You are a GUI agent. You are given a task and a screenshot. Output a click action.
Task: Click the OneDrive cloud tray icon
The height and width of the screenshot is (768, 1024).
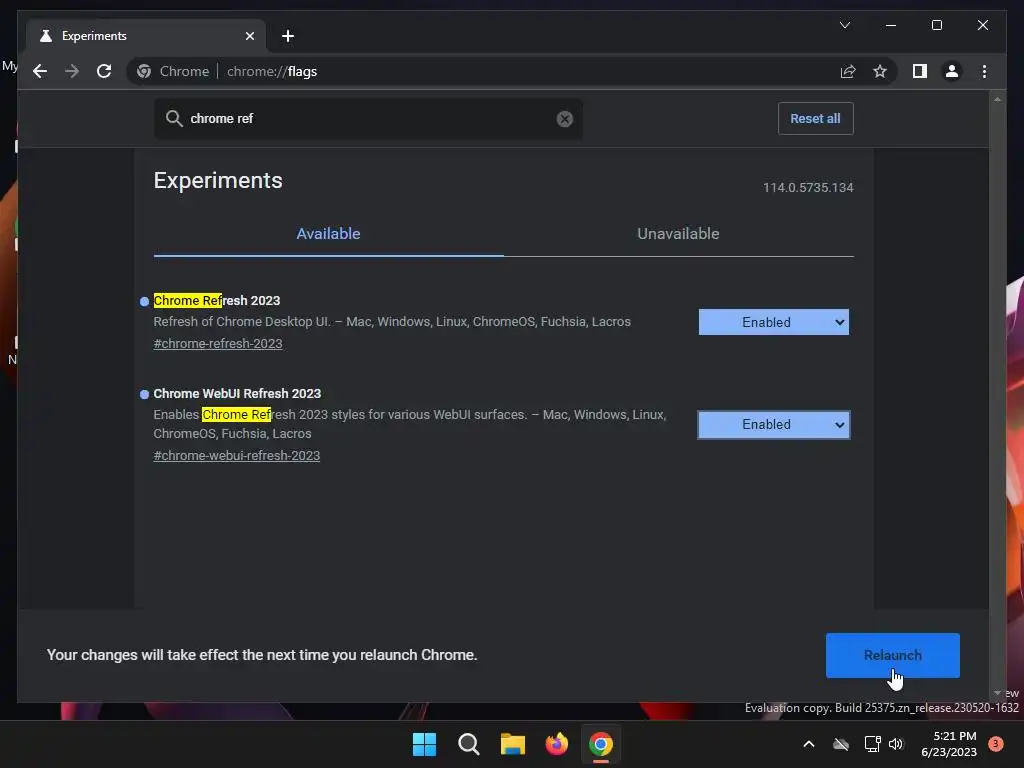(x=841, y=744)
